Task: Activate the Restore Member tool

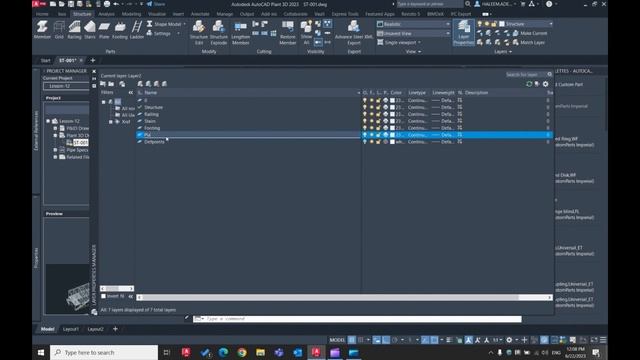Action: coord(288,32)
